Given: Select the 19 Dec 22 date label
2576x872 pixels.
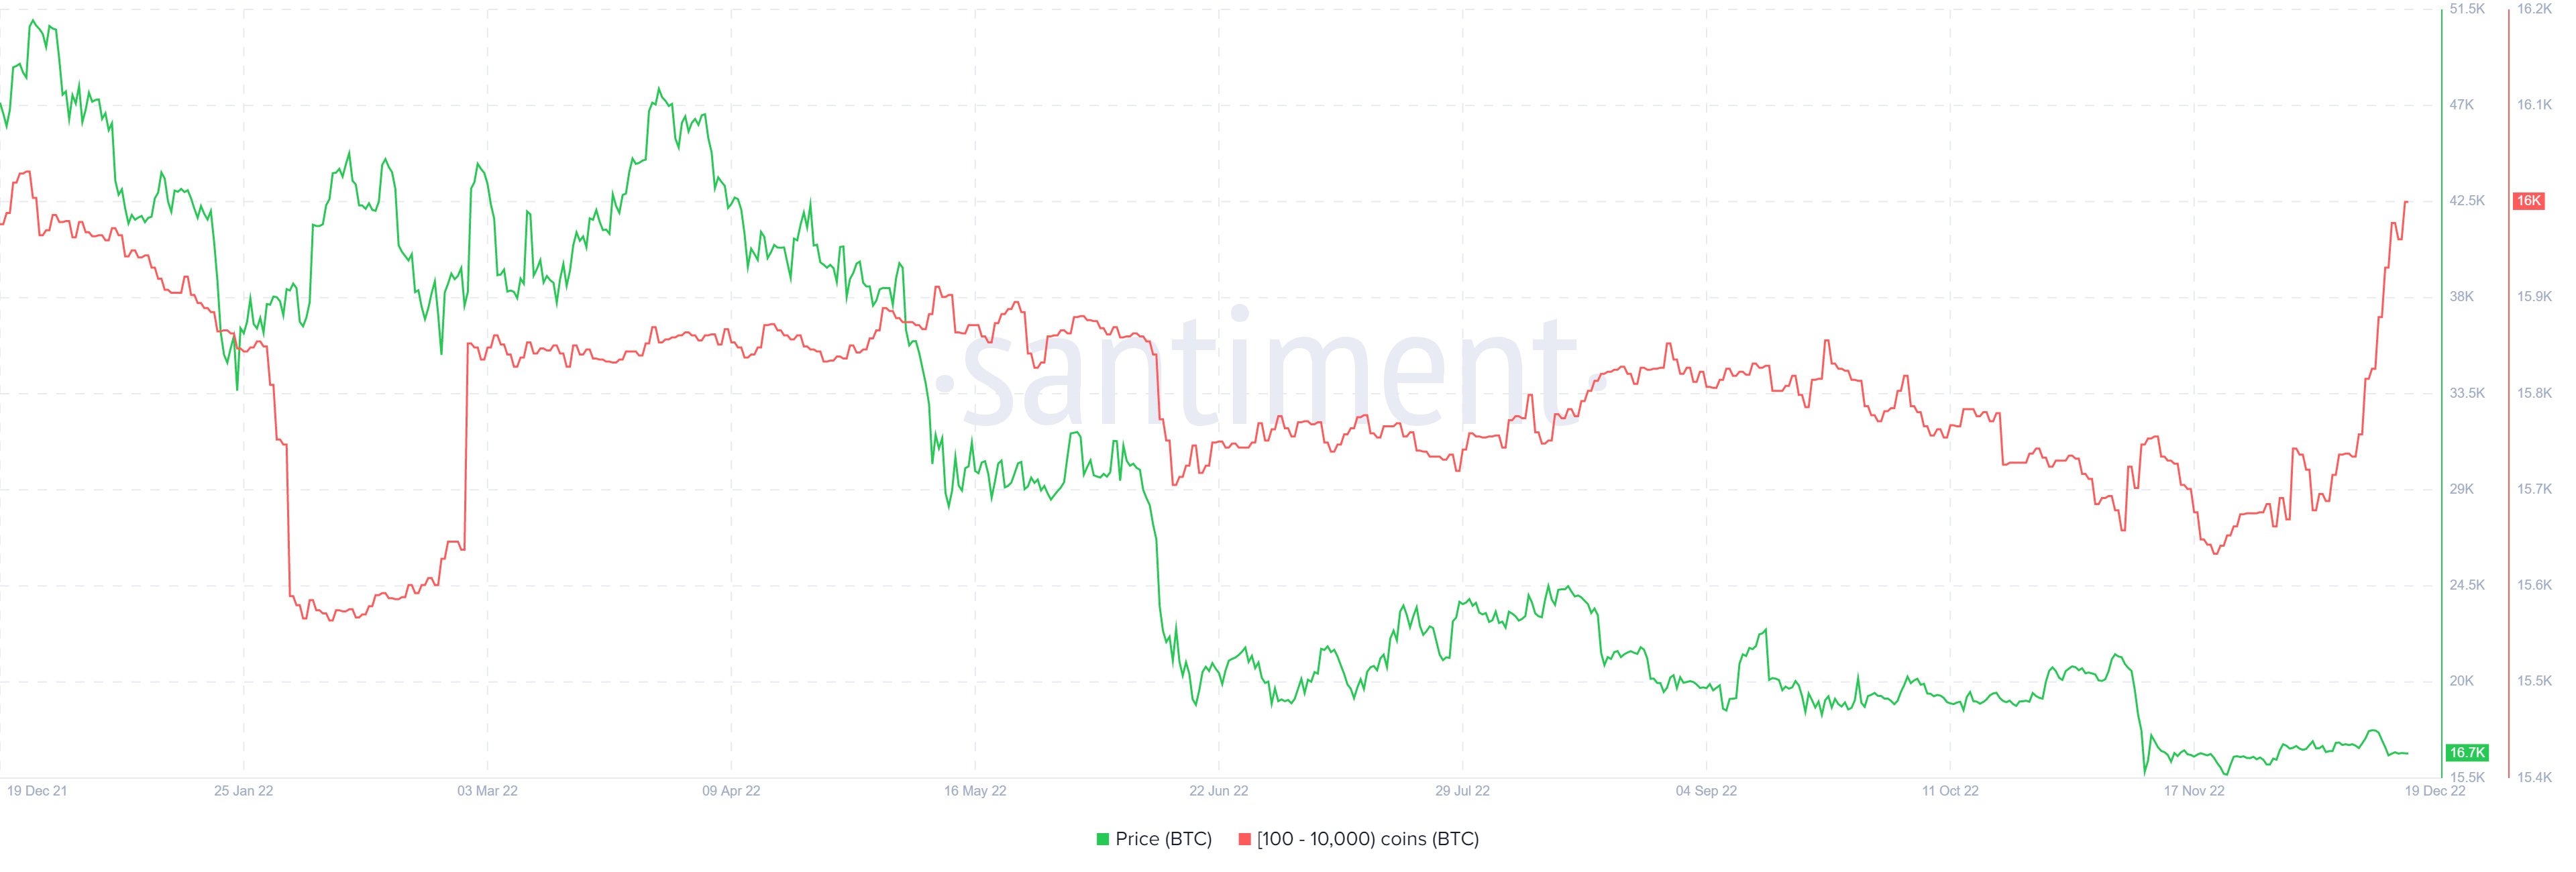Looking at the screenshot, I should pos(2435,791).
